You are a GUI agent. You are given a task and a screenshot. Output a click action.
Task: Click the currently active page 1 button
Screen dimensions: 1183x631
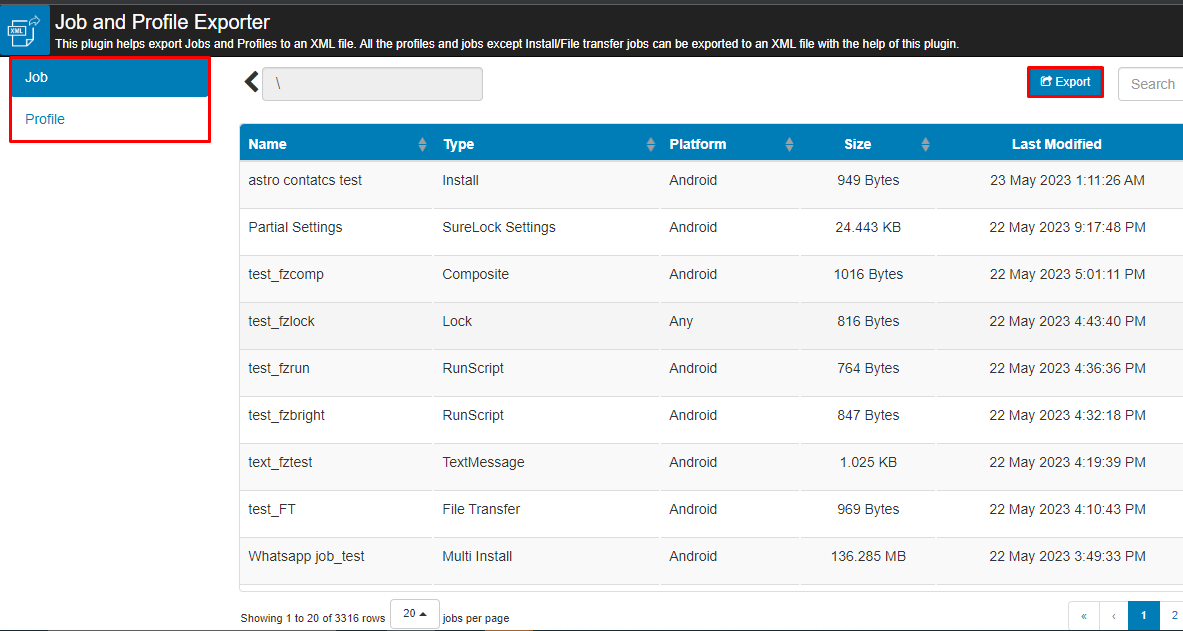click(x=1143, y=615)
